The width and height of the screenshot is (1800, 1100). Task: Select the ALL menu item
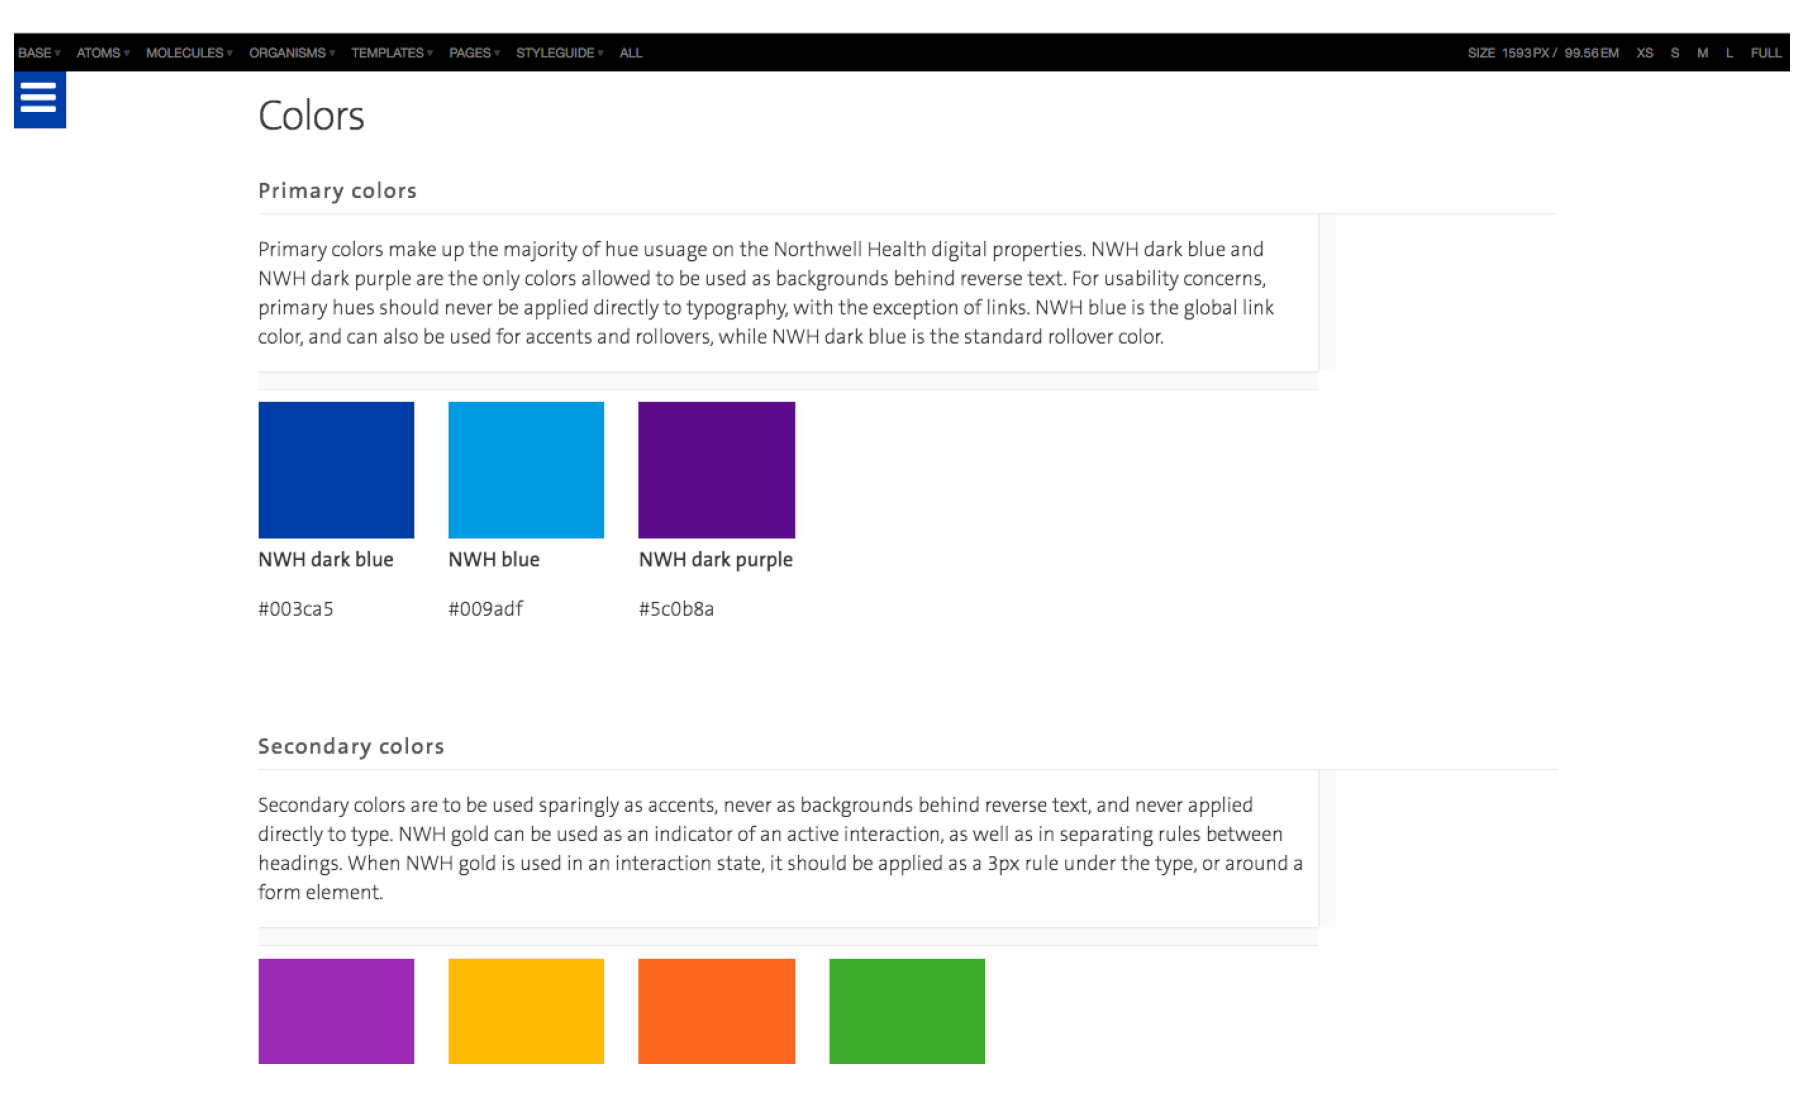tap(630, 53)
